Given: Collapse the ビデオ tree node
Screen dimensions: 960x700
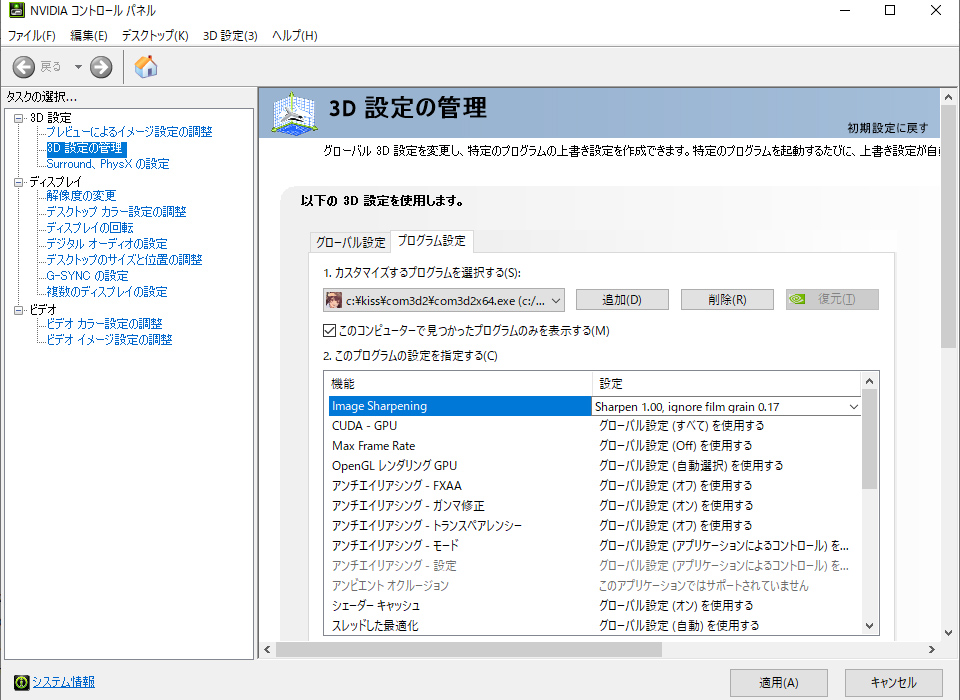Looking at the screenshot, I should pyautogui.click(x=18, y=310).
